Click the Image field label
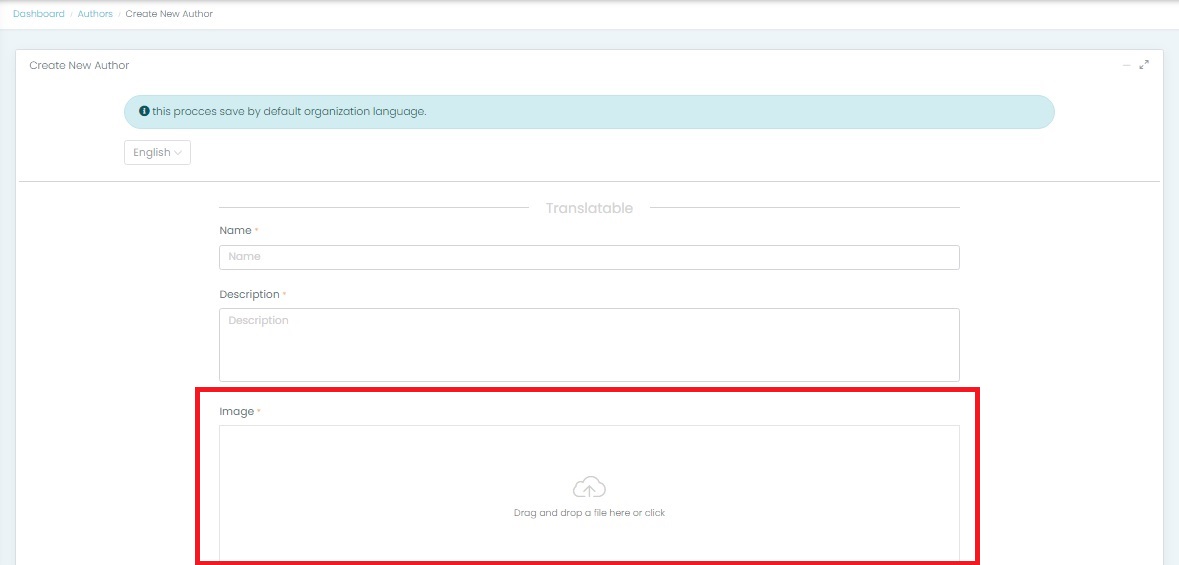The width and height of the screenshot is (1179, 565). tap(236, 412)
